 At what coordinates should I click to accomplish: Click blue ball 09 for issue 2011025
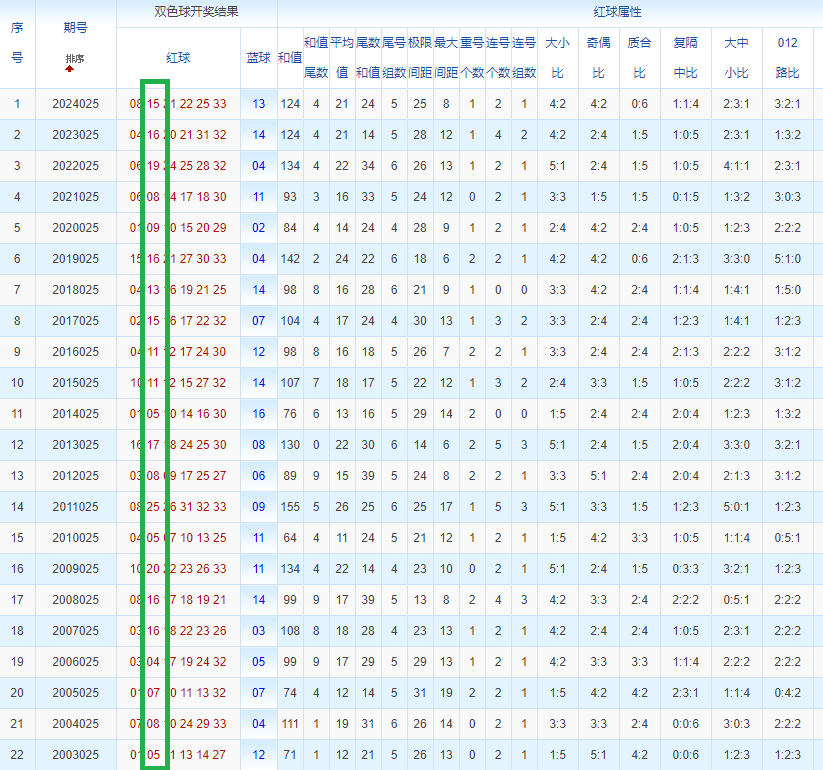pyautogui.click(x=259, y=507)
